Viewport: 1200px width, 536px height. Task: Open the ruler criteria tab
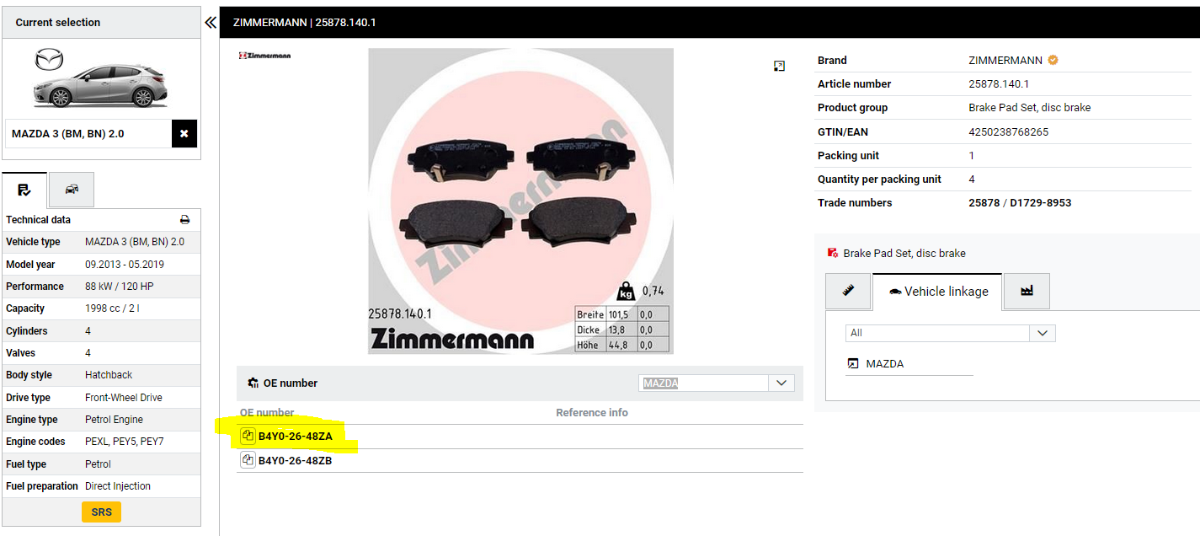tap(848, 291)
